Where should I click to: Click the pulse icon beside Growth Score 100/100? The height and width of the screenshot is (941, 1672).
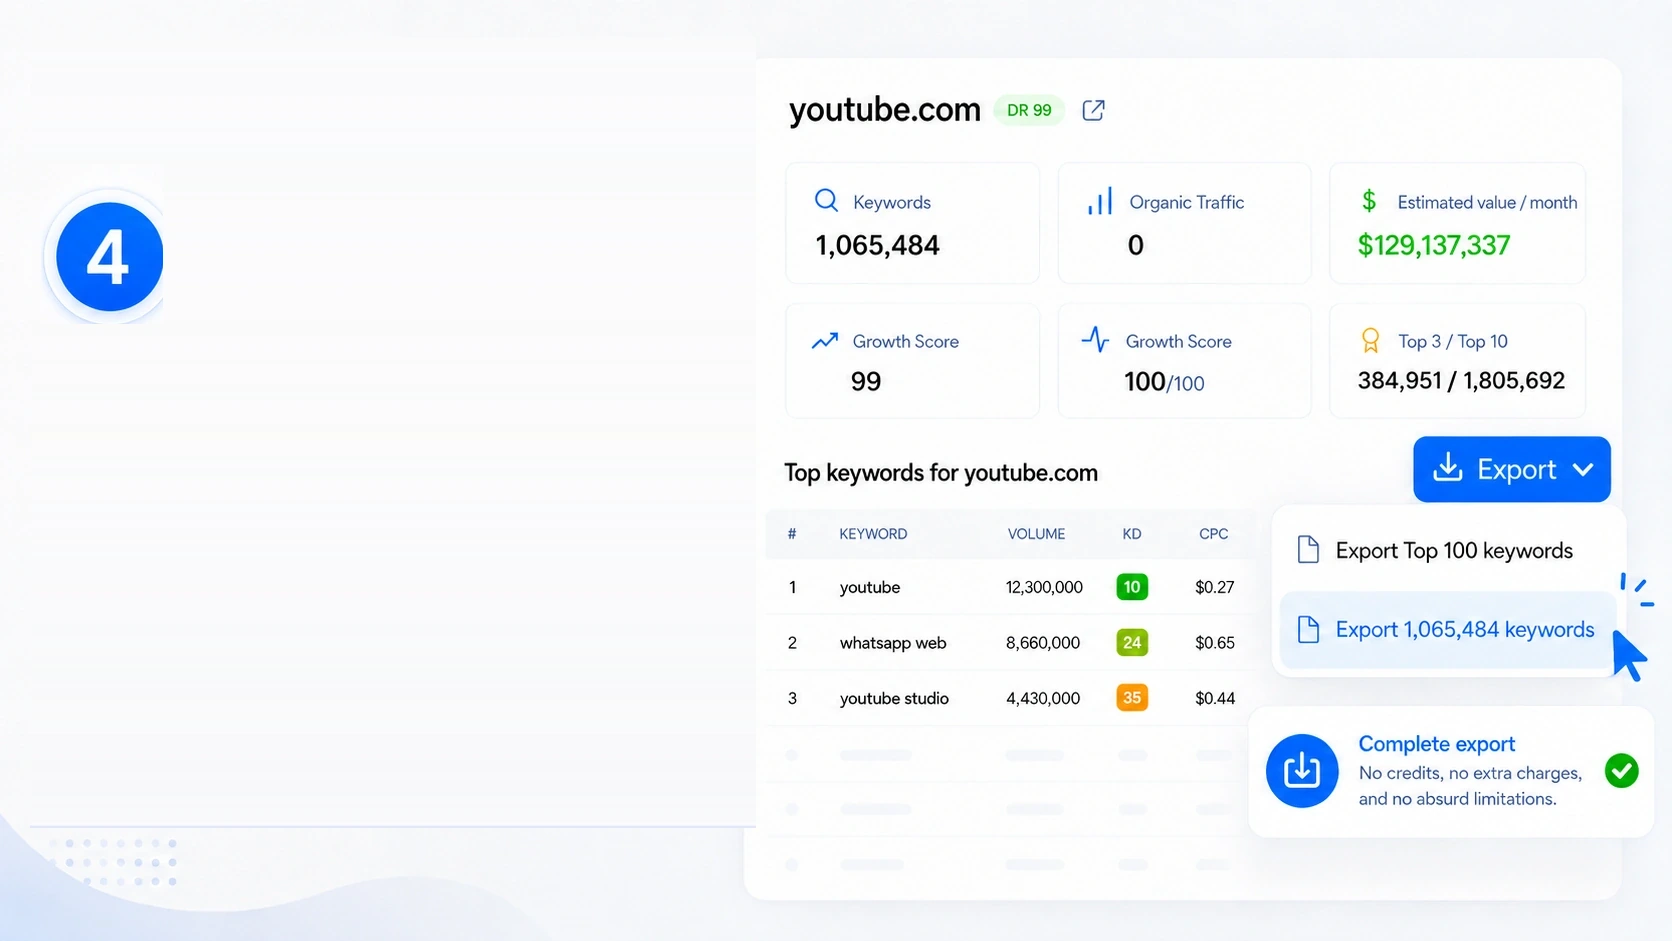tap(1095, 340)
